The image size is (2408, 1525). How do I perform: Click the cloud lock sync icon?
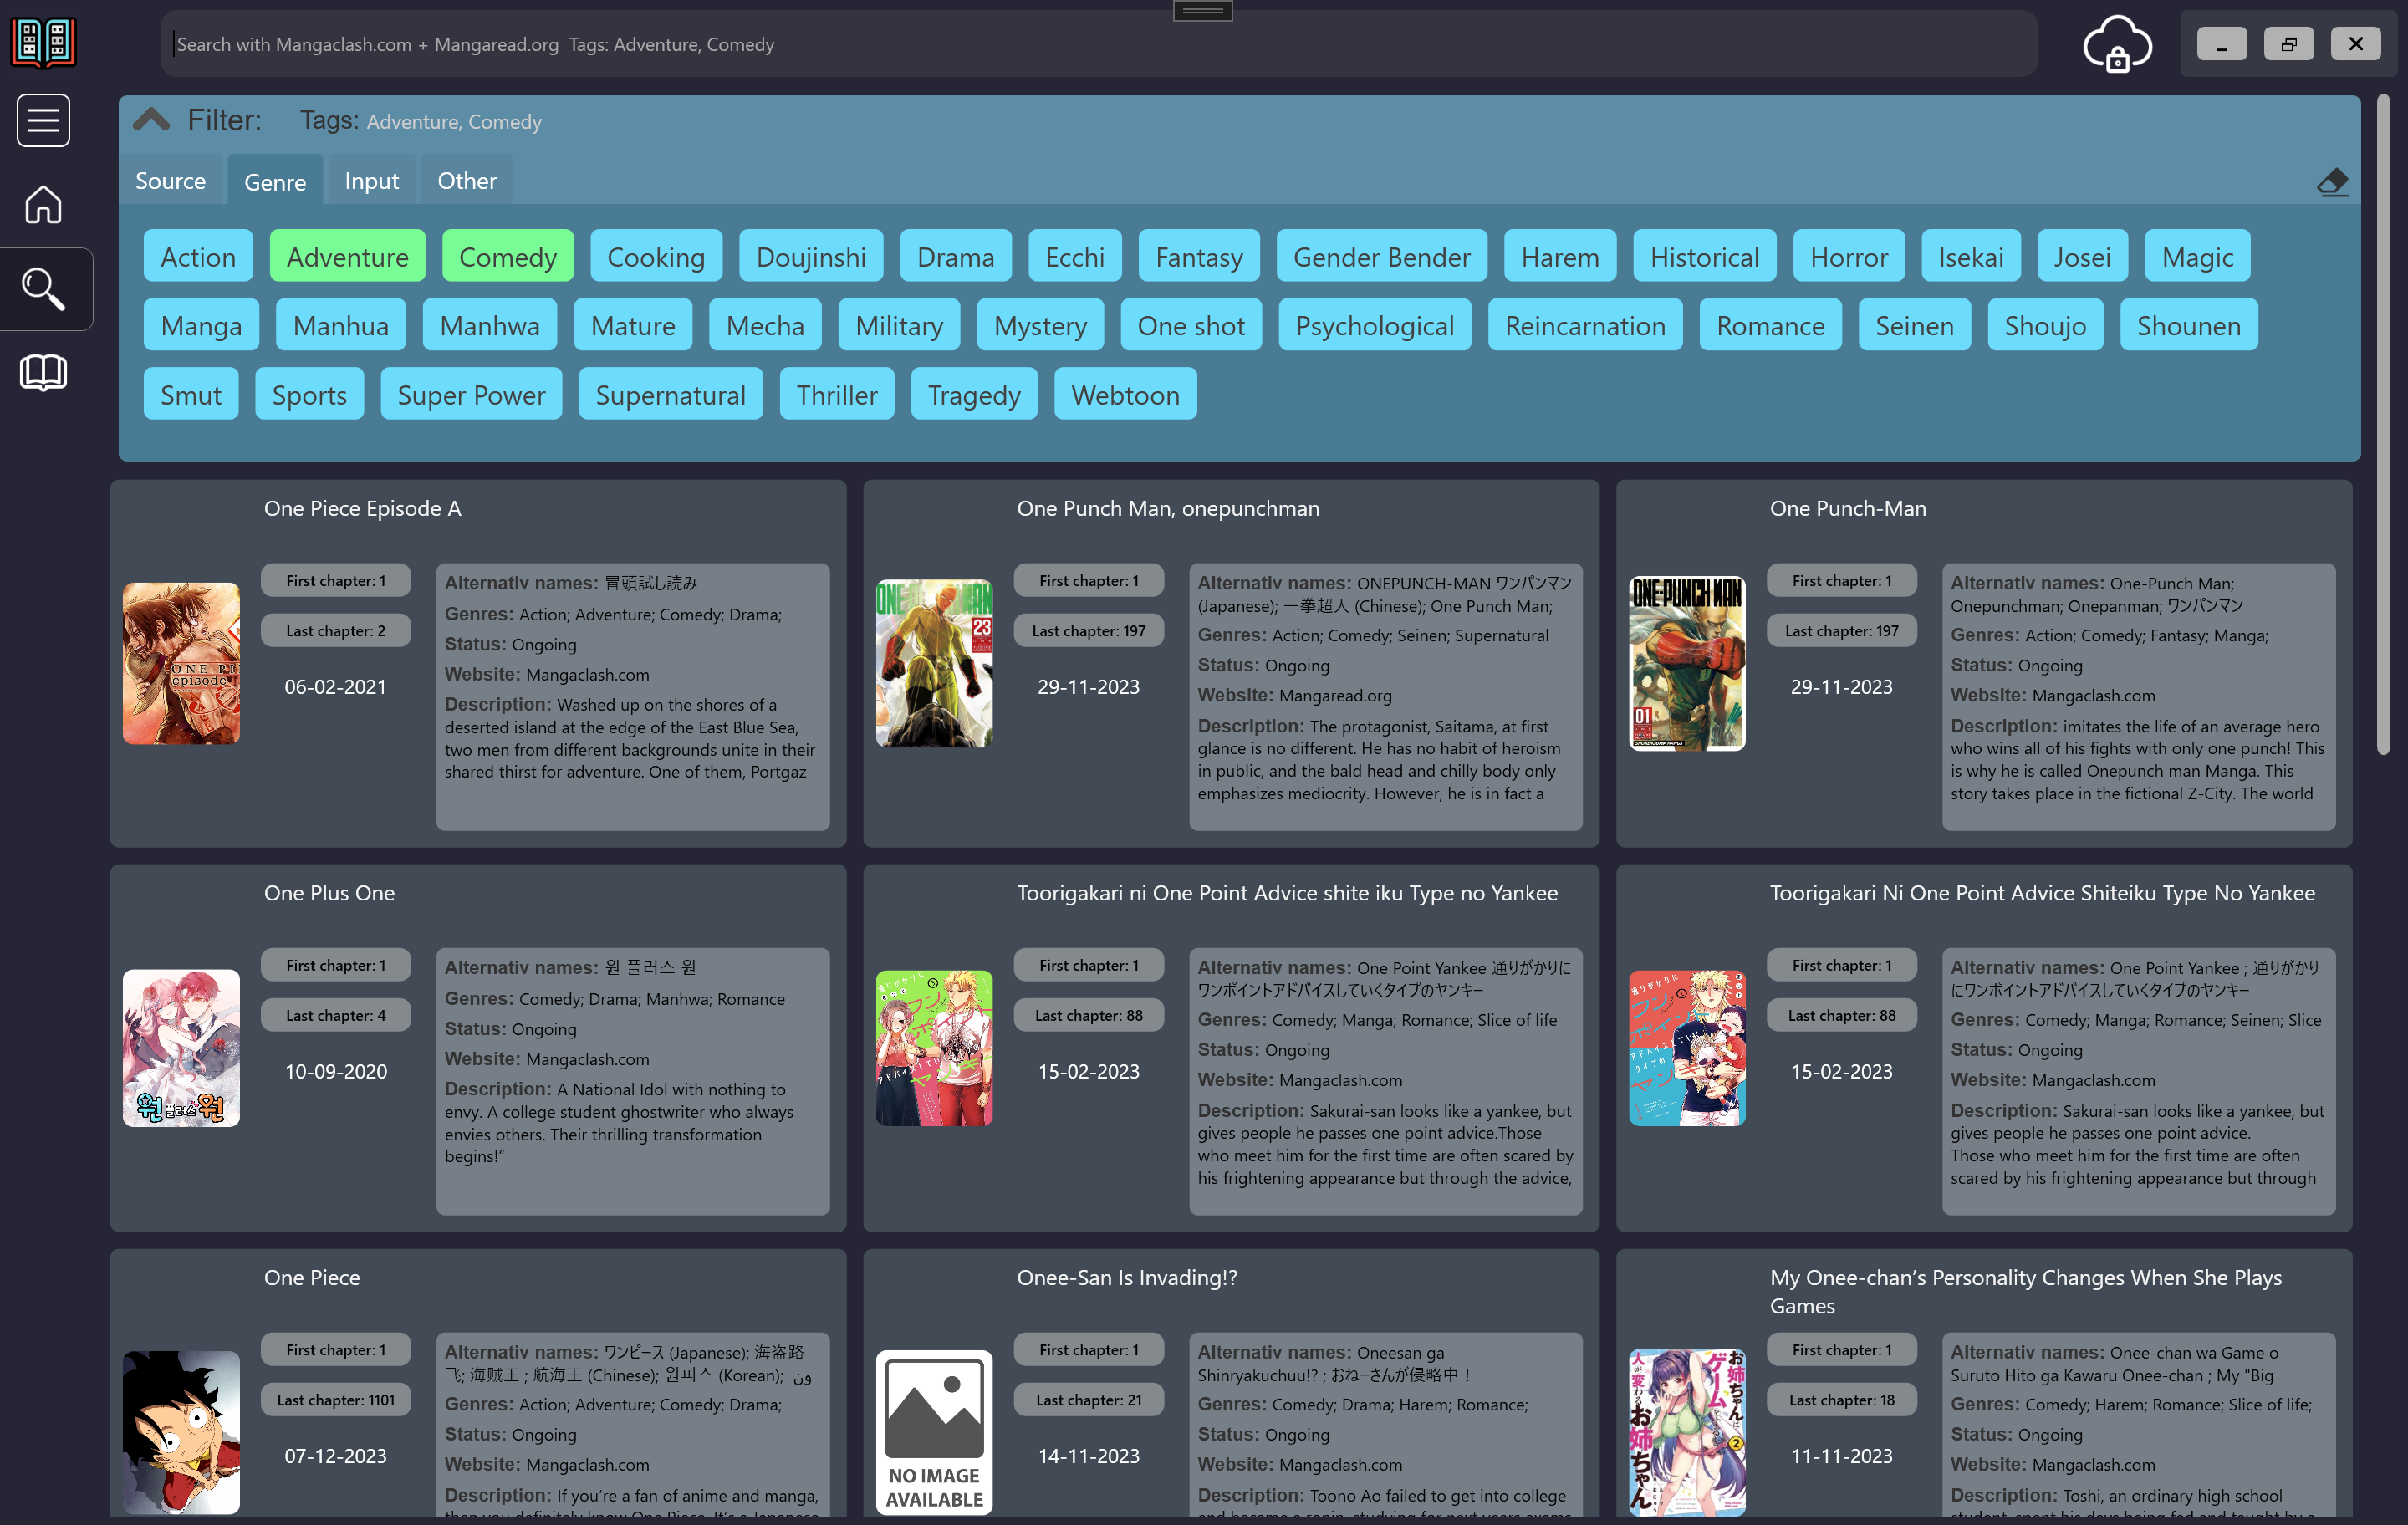[x=2116, y=45]
